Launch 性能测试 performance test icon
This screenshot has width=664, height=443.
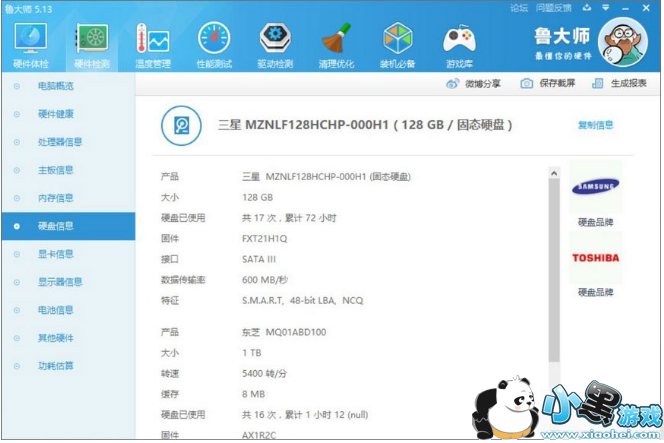pyautogui.click(x=214, y=38)
